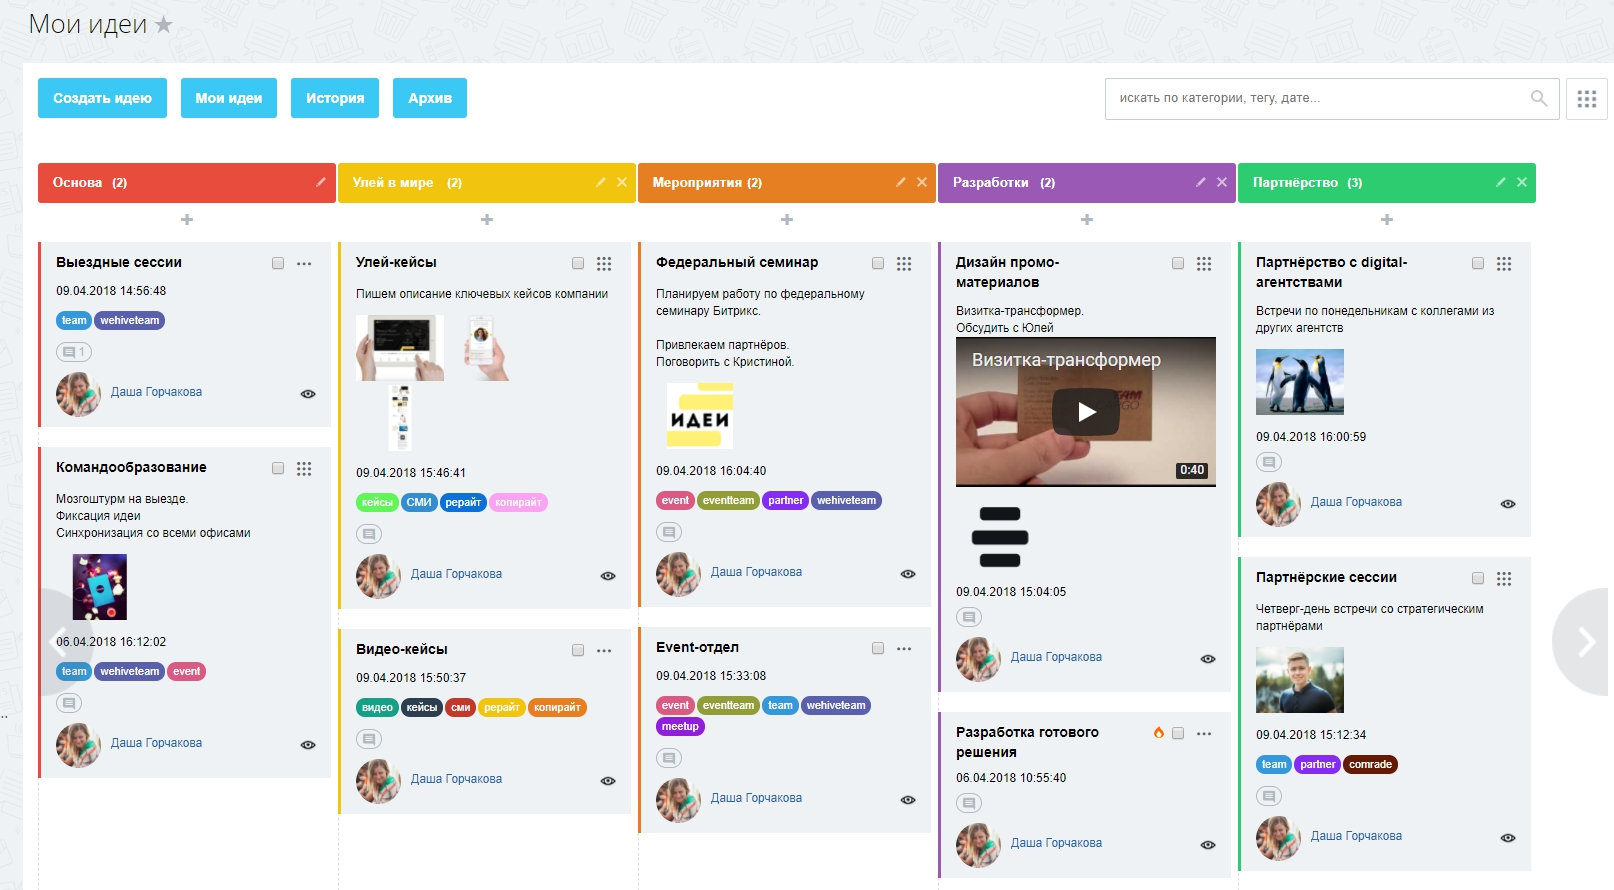Open Даша Горчакова link on Партнёрские сессии
This screenshot has width=1614, height=890.
point(1356,836)
